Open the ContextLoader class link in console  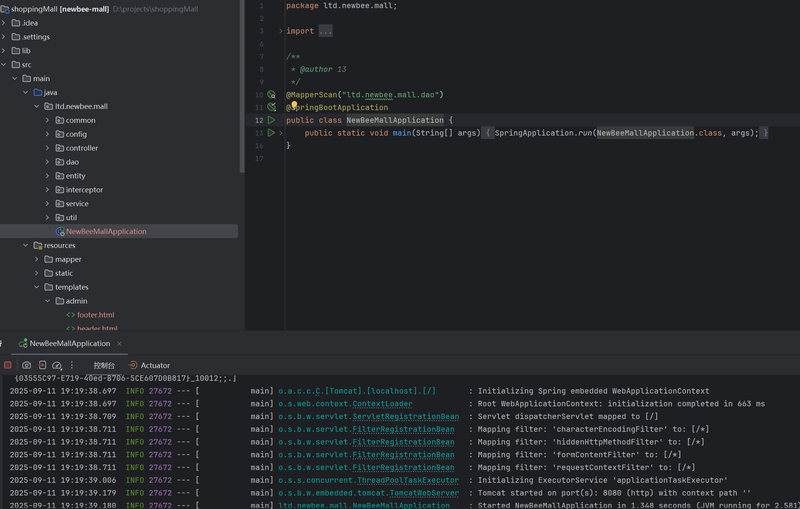(382, 404)
